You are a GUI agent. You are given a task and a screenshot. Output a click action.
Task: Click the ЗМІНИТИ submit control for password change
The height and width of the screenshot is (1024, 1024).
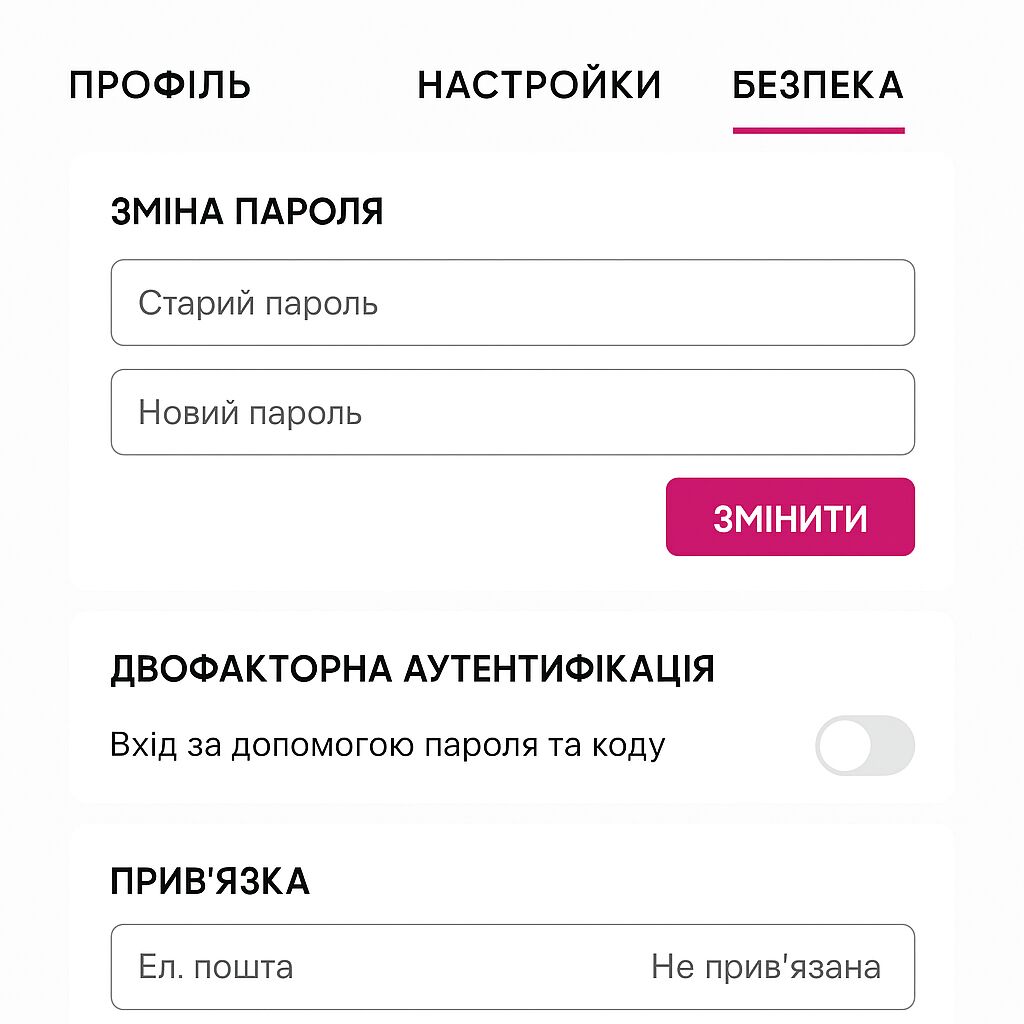coord(790,516)
